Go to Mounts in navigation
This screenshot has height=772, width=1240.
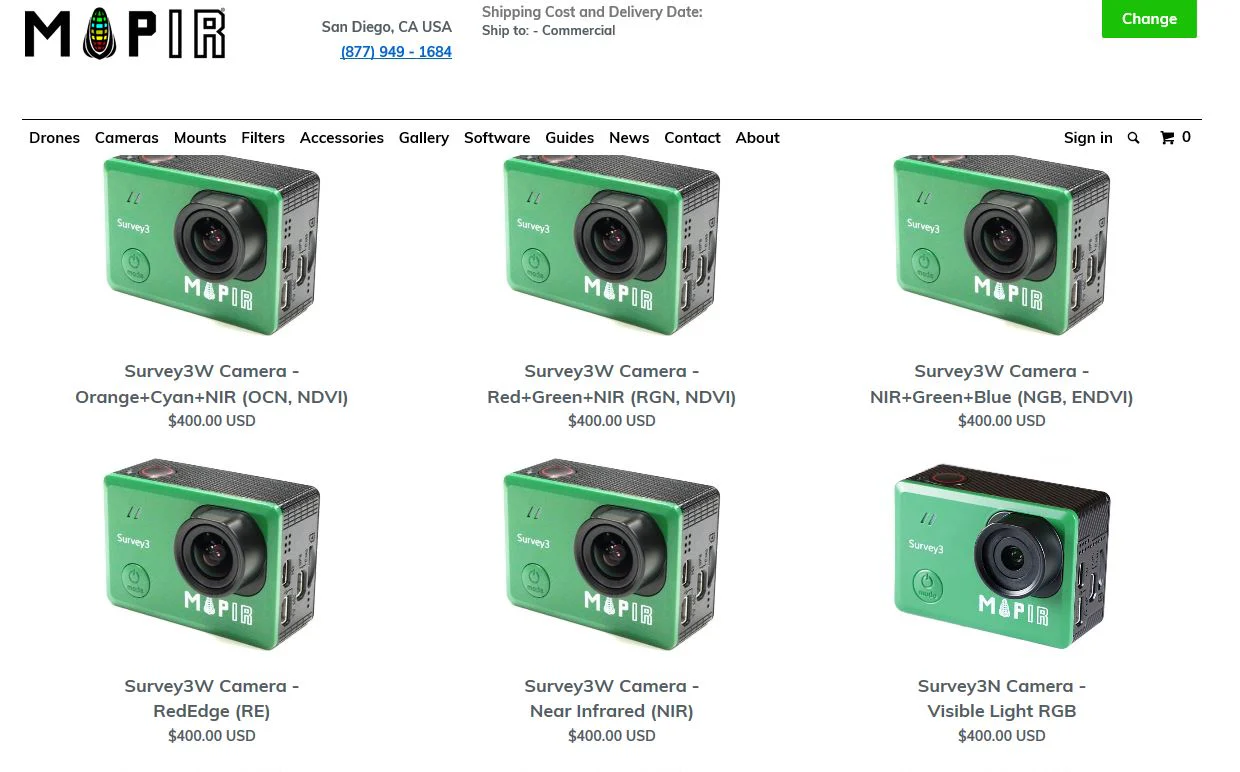pyautogui.click(x=200, y=138)
